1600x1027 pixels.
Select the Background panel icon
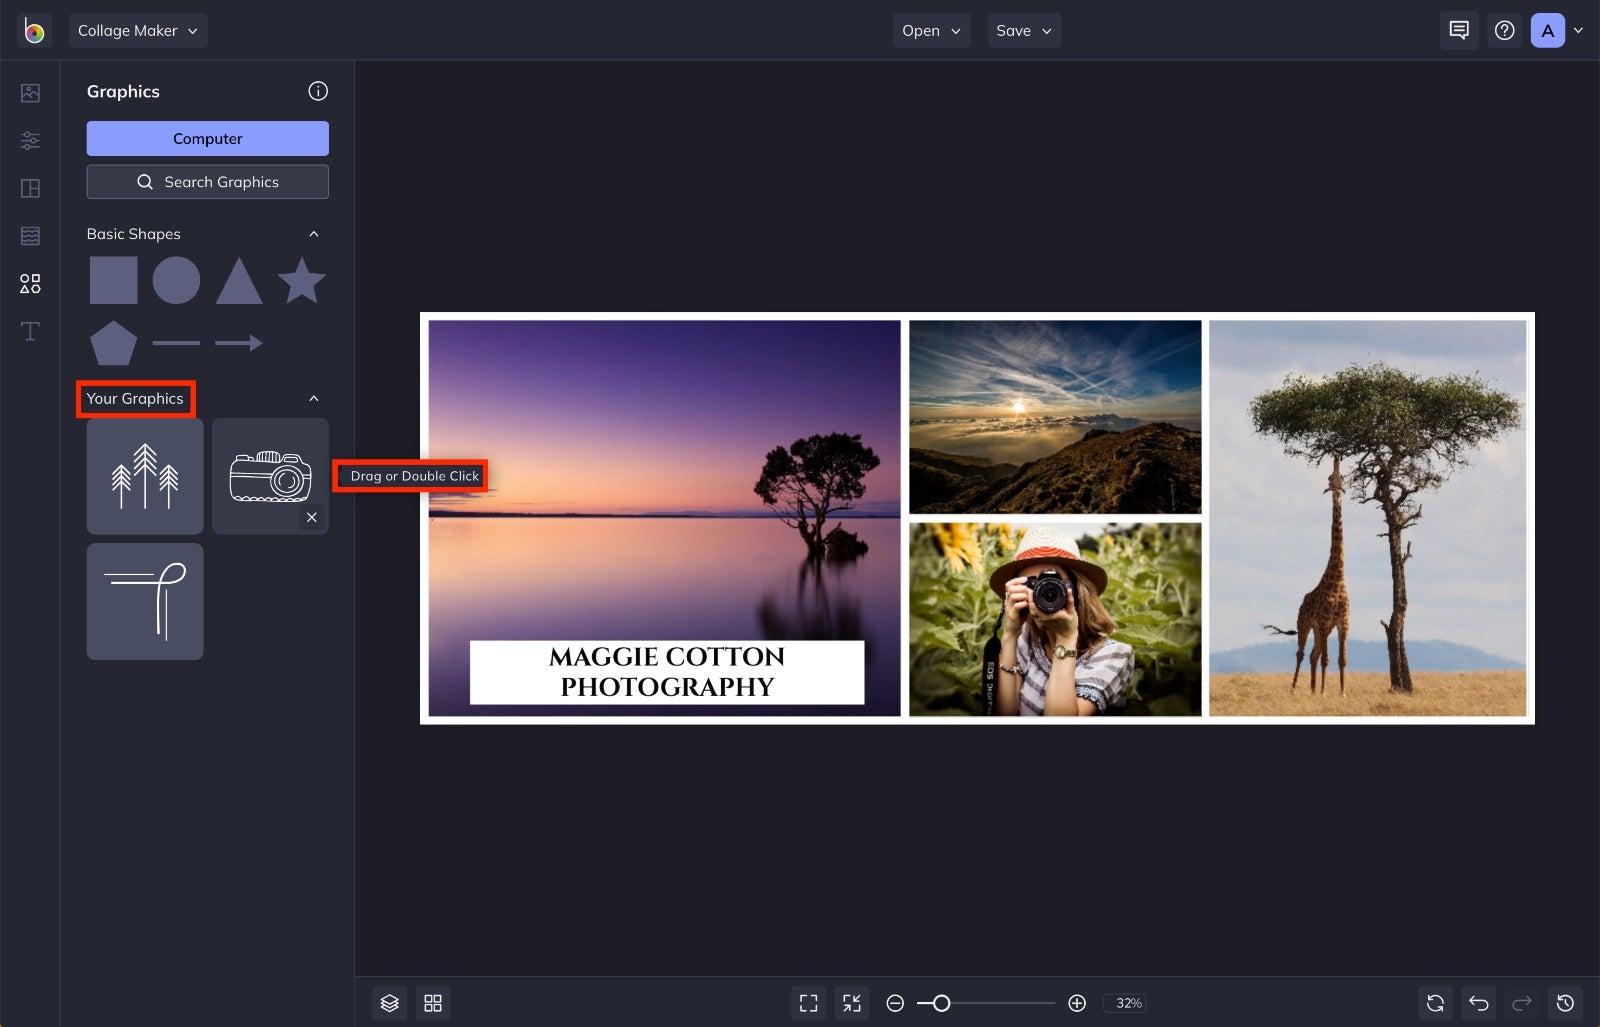[x=30, y=236]
